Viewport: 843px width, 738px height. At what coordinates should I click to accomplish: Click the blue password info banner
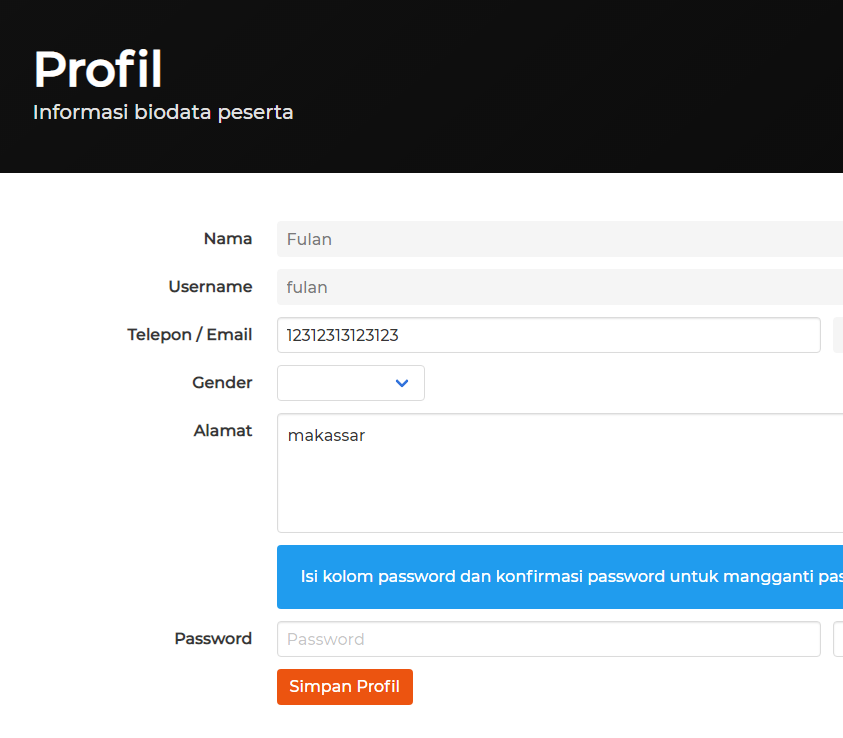point(560,577)
